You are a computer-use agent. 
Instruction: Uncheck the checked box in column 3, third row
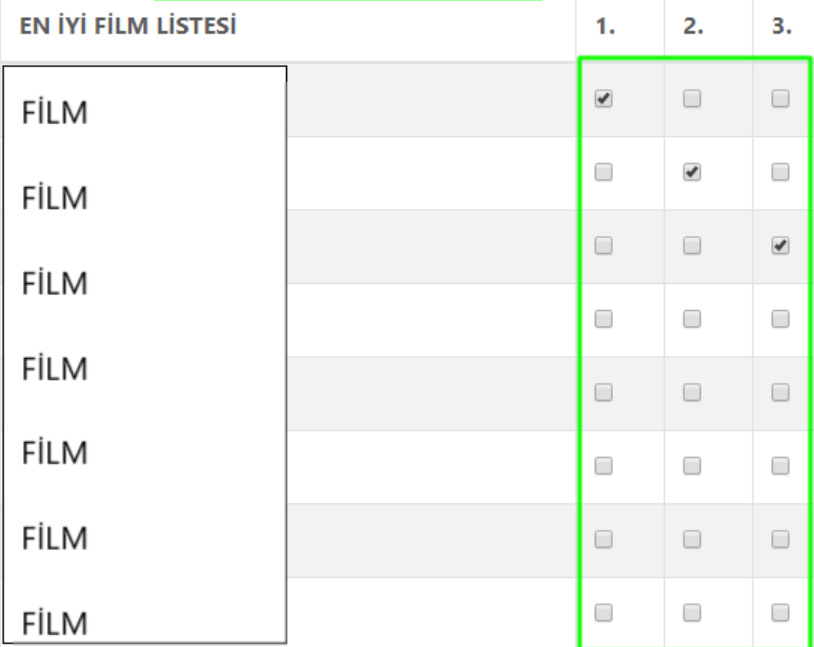[x=781, y=246]
